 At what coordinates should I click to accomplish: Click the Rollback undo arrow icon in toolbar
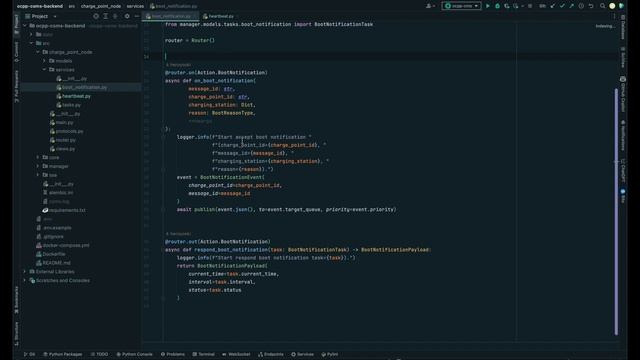591,6
